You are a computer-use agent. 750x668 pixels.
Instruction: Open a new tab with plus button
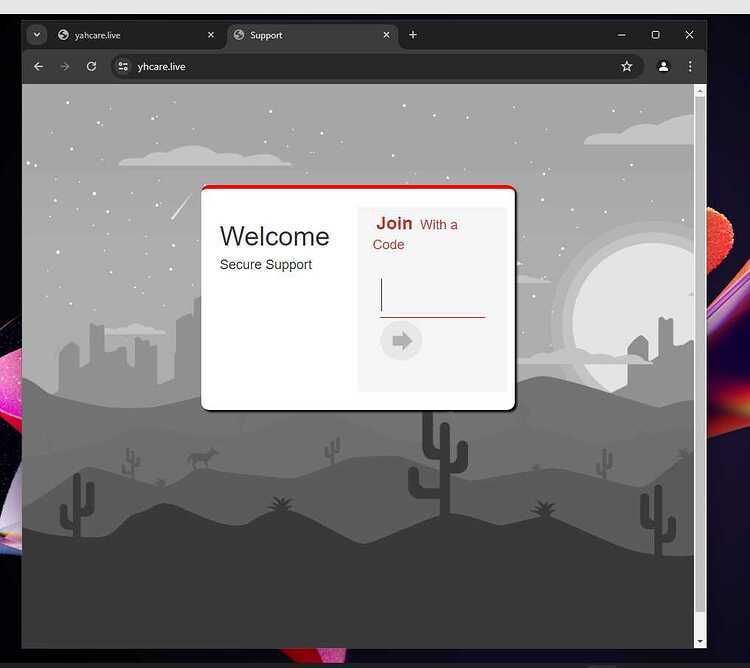tap(413, 35)
